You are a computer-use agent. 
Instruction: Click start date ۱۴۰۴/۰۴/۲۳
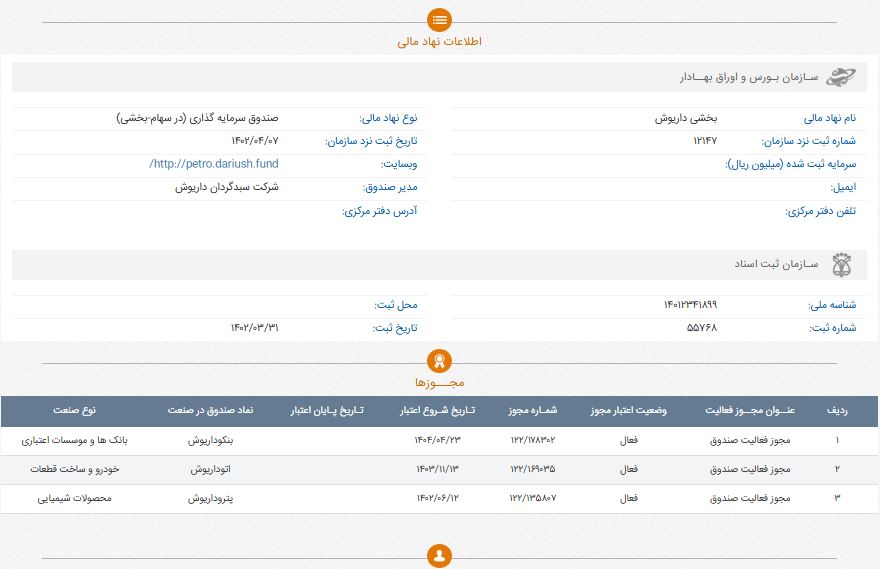pos(437,440)
